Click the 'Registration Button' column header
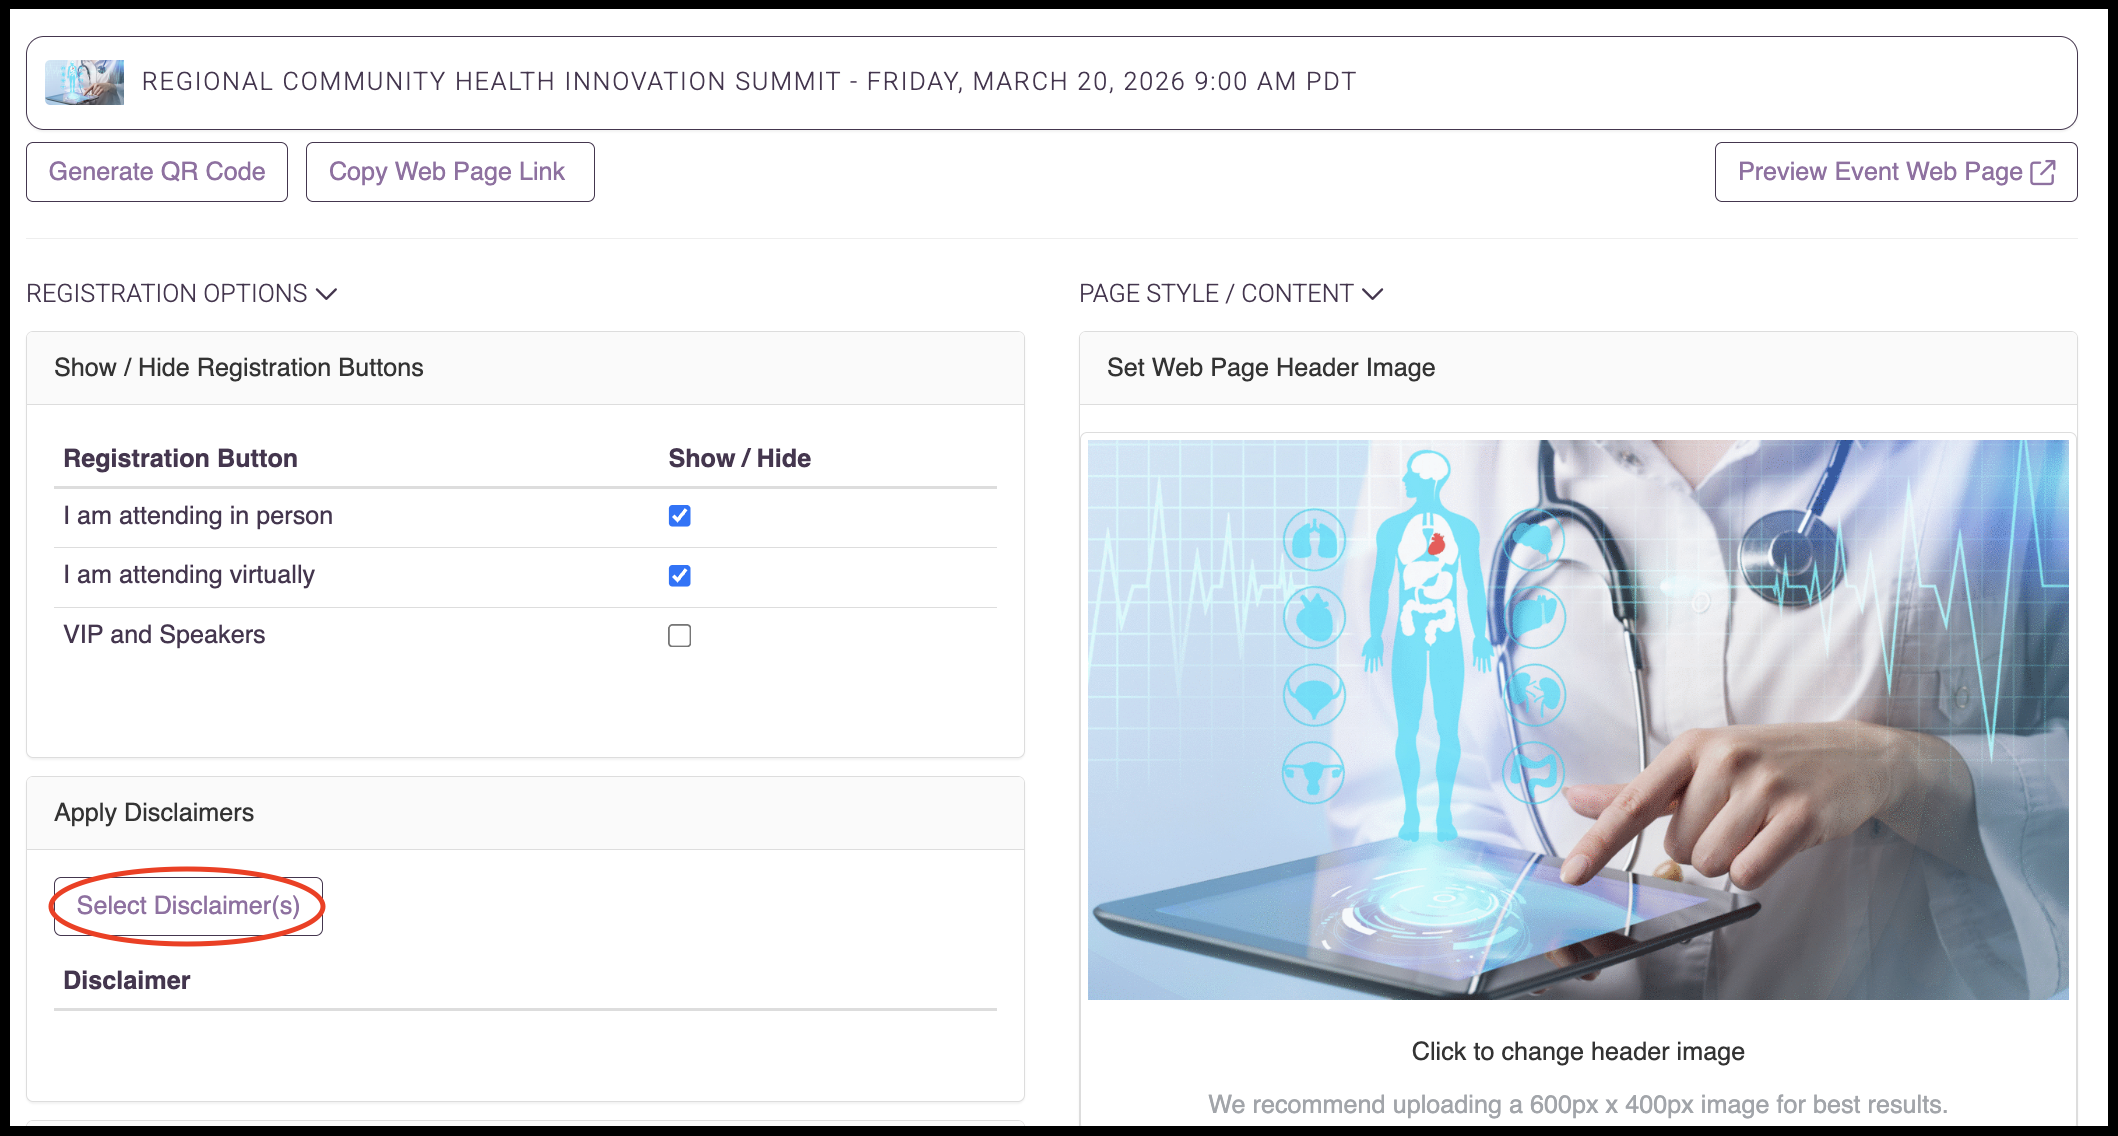The height and width of the screenshot is (1136, 2118). pyautogui.click(x=181, y=458)
